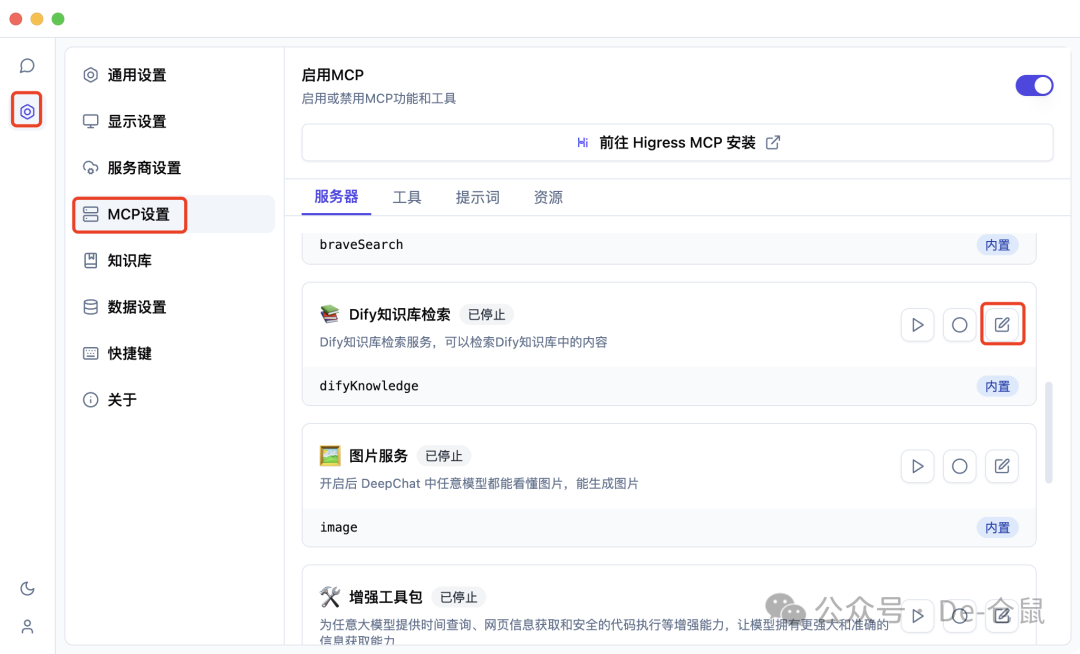Screen dimensions: 1080x654
Task: Disable the 启用MCP switch
Action: pos(1034,85)
